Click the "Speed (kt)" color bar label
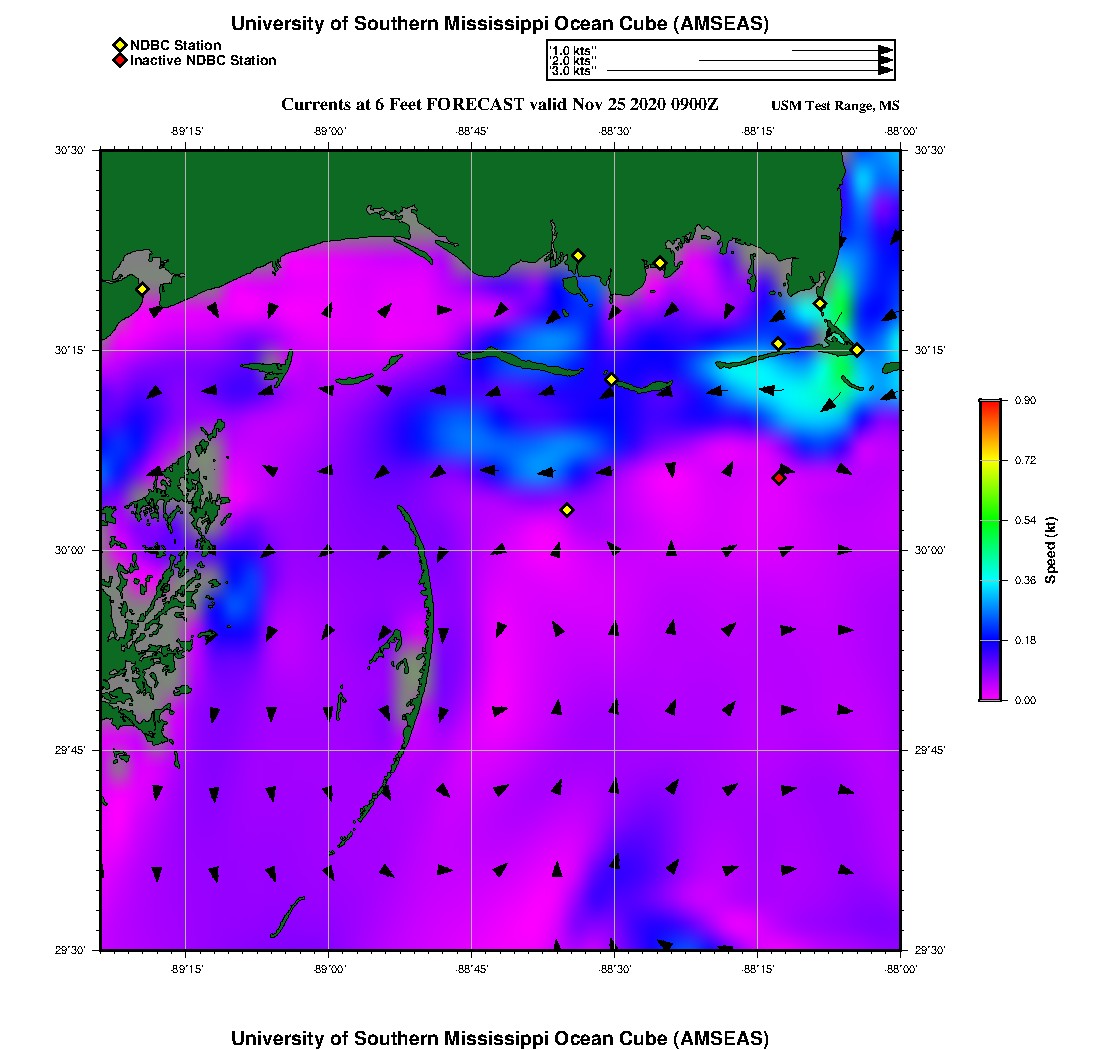The height and width of the screenshot is (1050, 1100). click(x=1051, y=550)
